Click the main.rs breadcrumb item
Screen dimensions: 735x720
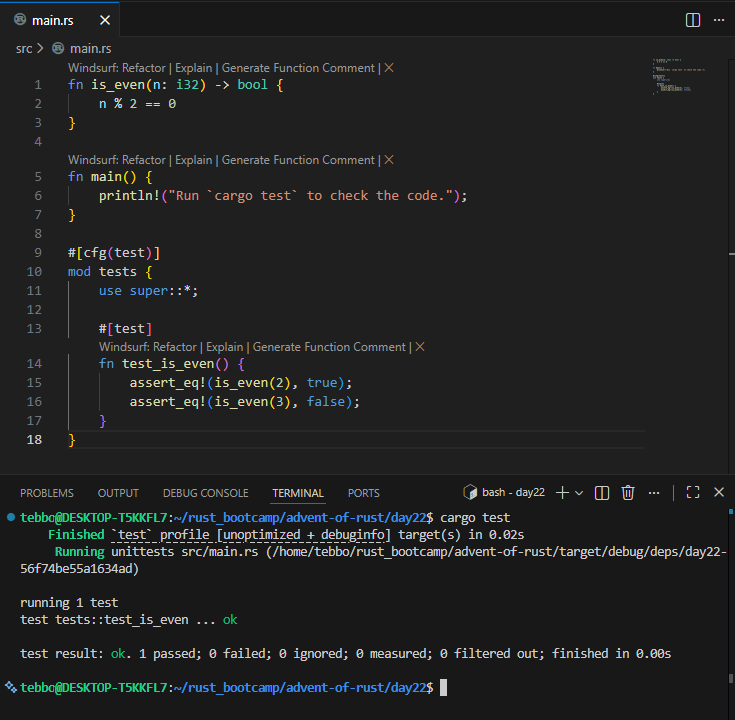click(x=90, y=49)
